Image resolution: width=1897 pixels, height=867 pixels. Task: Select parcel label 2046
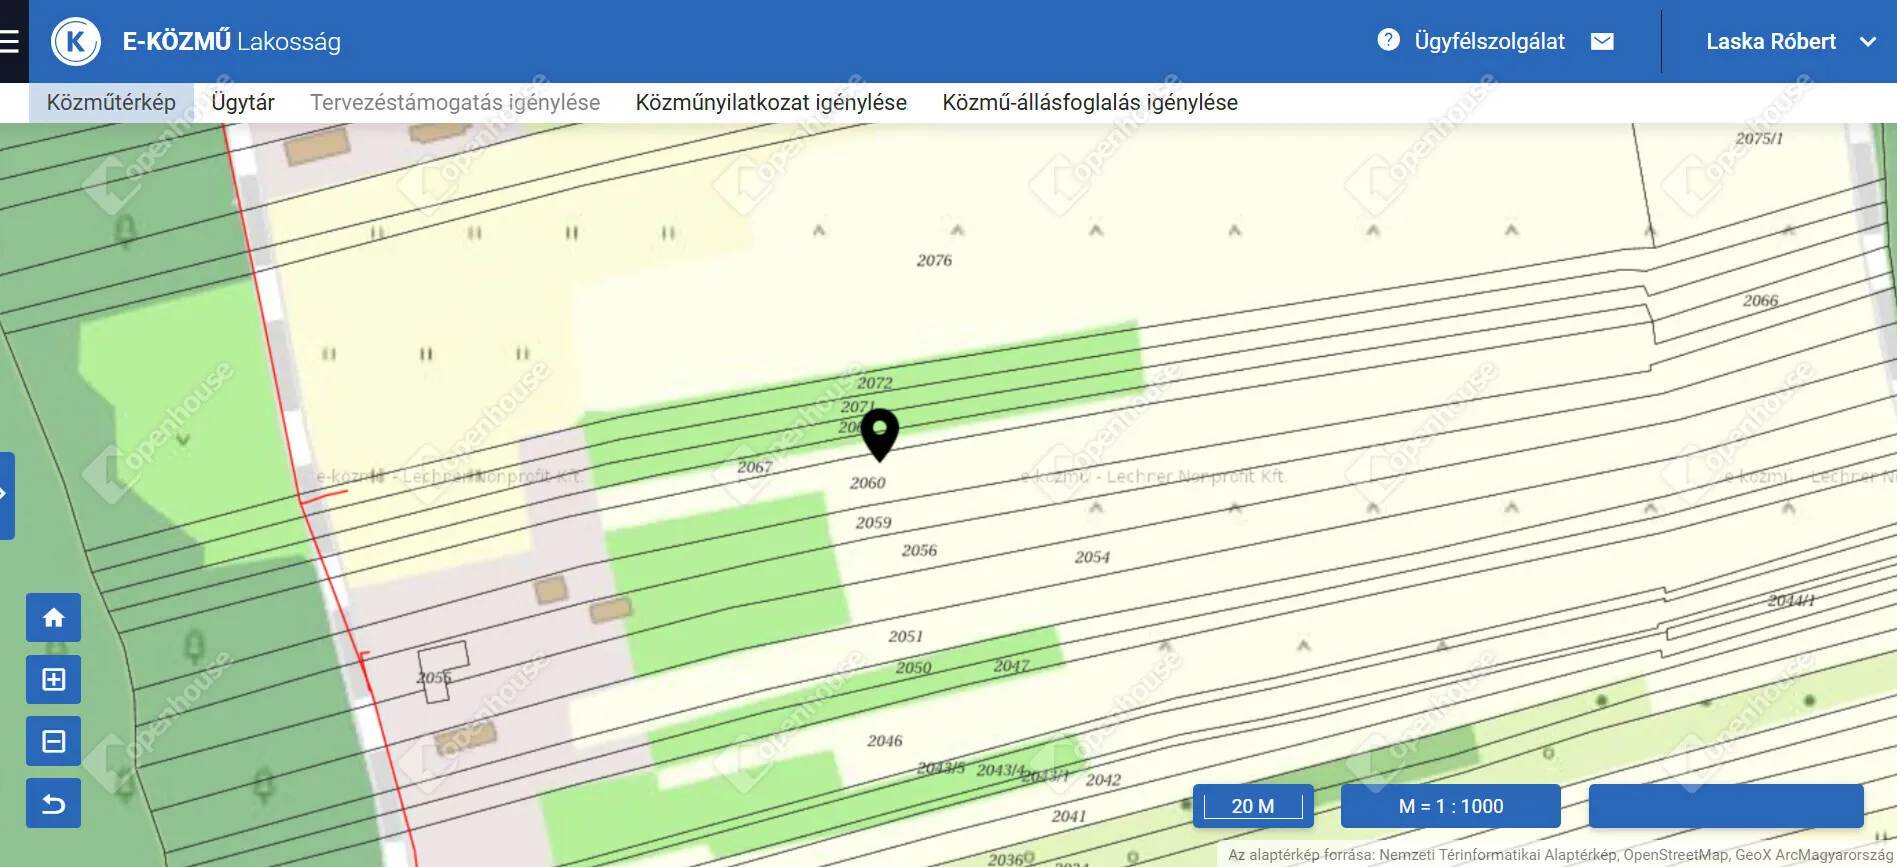884,741
